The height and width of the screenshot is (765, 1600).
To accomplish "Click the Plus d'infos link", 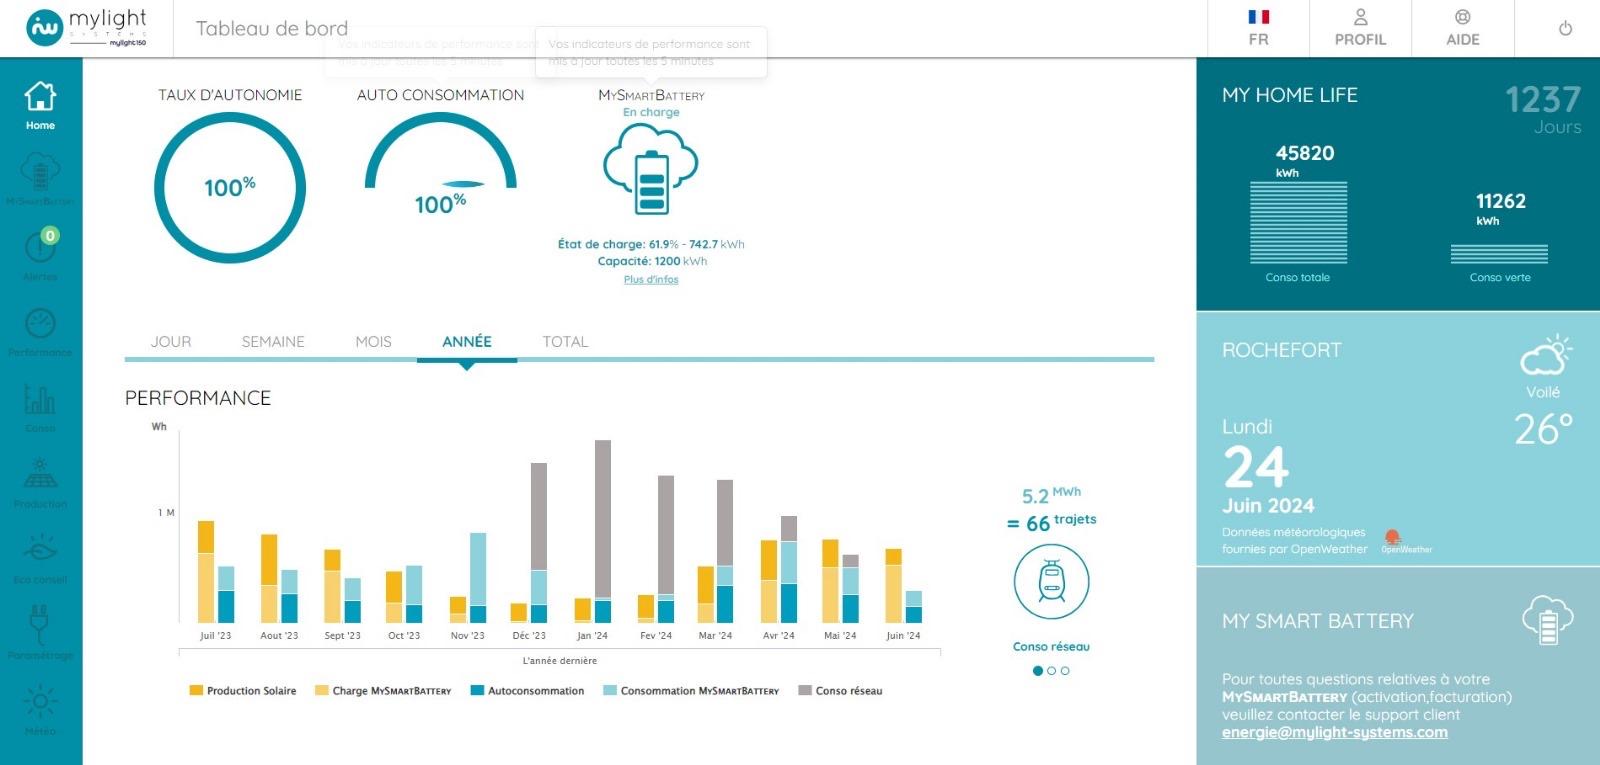I will click(651, 280).
